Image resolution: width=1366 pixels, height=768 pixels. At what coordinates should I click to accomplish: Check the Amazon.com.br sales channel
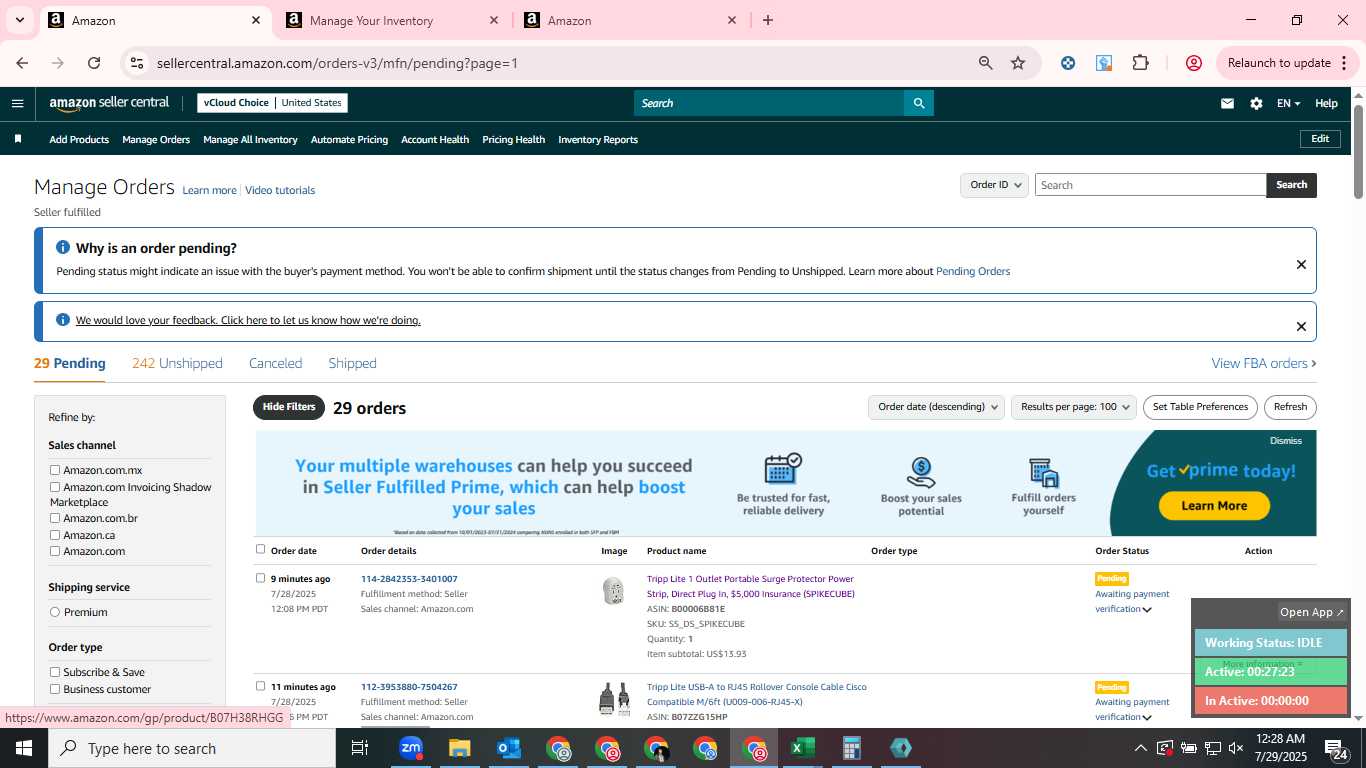click(x=55, y=518)
